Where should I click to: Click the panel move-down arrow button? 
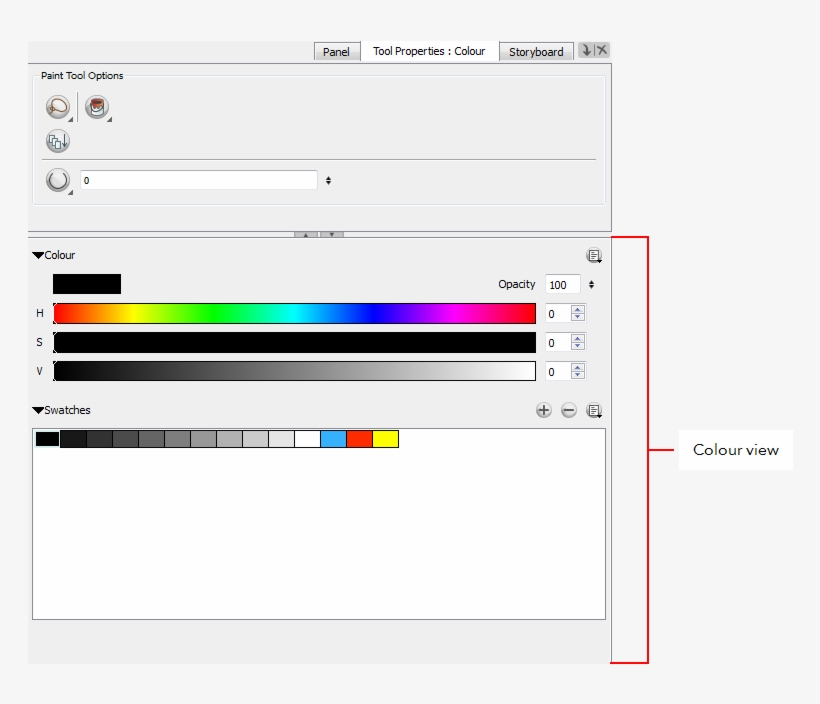588,48
